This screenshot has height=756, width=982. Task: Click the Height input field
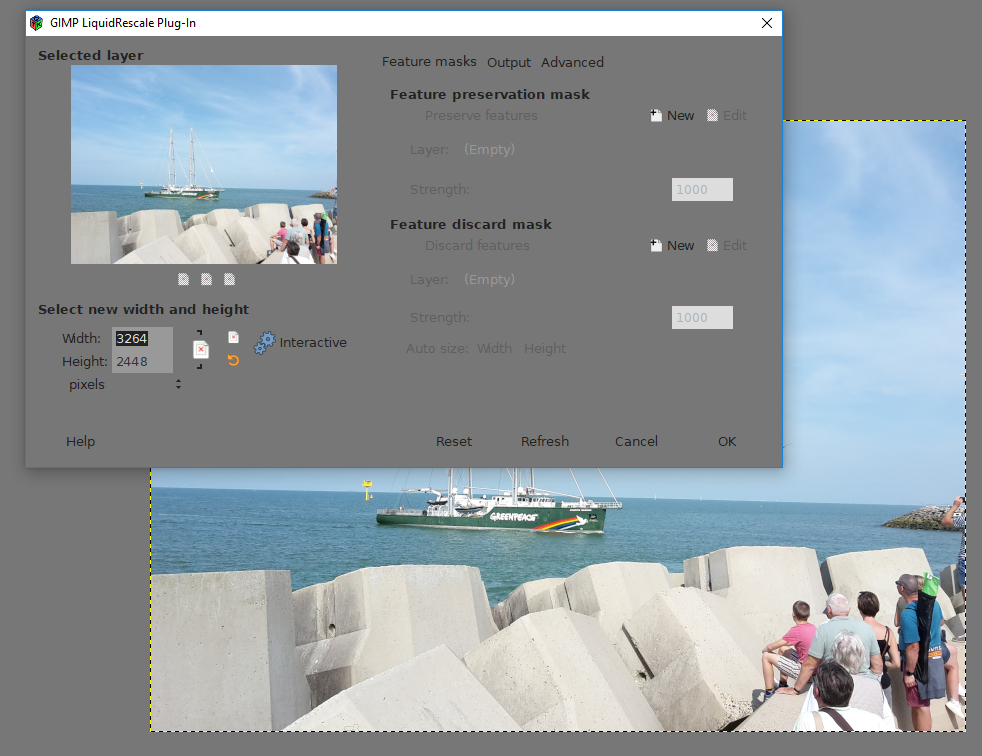142,362
